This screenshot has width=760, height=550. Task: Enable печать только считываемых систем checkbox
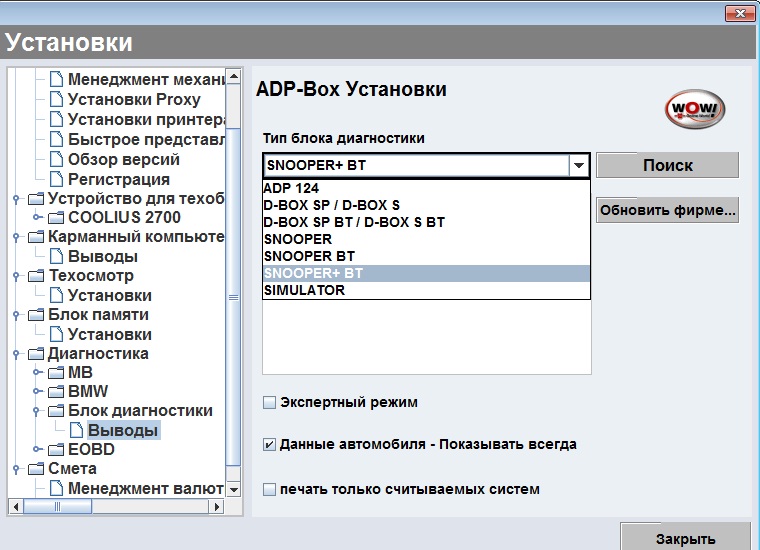[269, 489]
